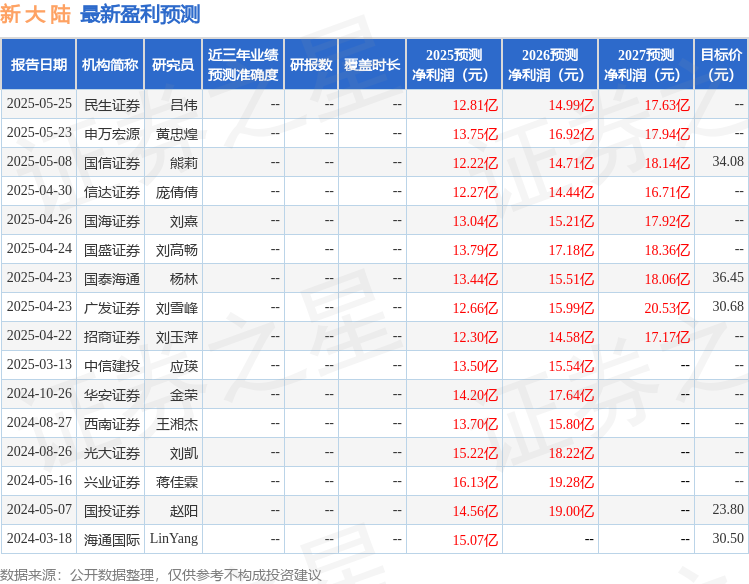This screenshot has width=749, height=584.
Task: Click the 申万宏源 institution cell
Action: coord(112,134)
